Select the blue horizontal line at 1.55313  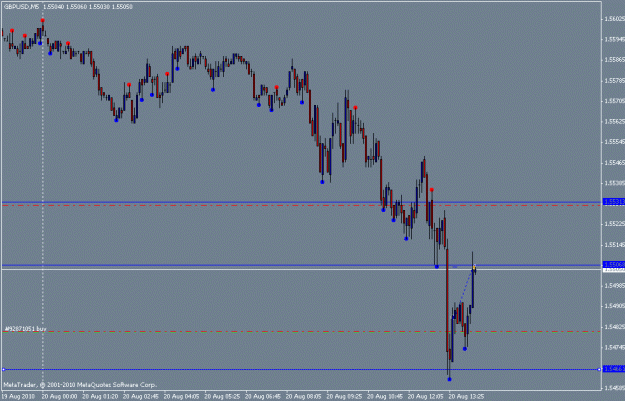coord(301,202)
